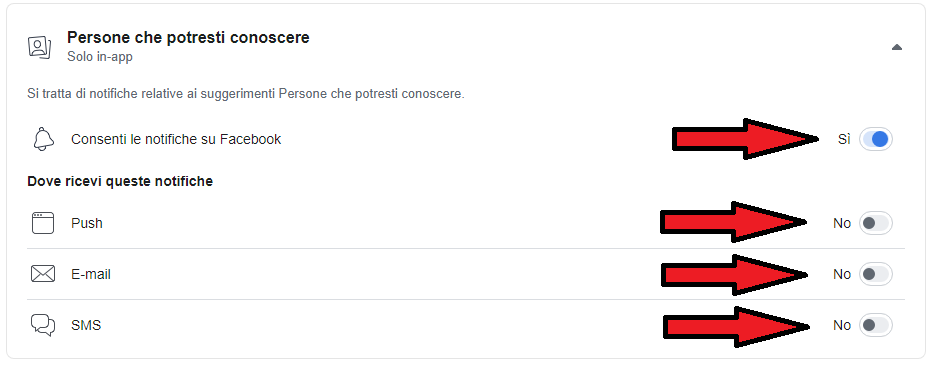The image size is (934, 368).
Task: Enable the Push notifications switch
Action: click(875, 223)
